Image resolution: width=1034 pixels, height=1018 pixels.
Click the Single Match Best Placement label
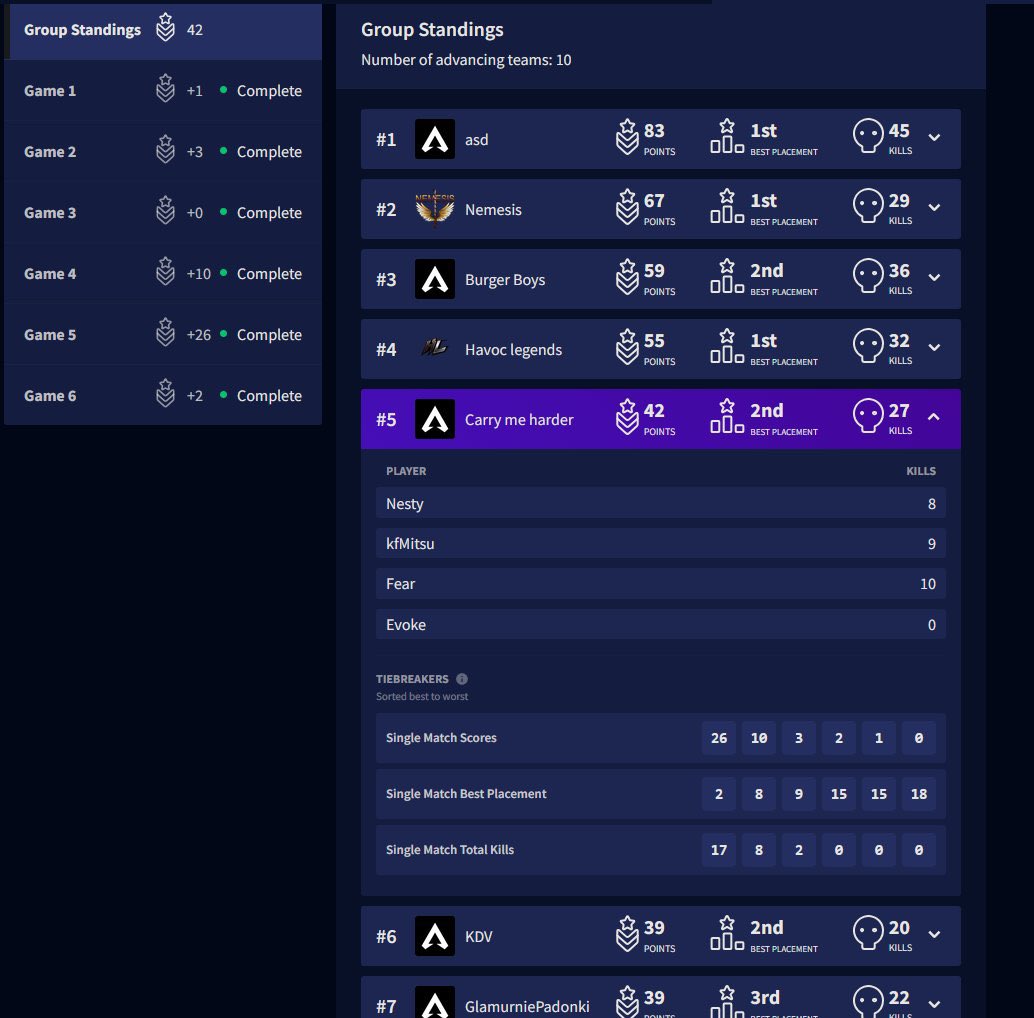pyautogui.click(x=466, y=794)
